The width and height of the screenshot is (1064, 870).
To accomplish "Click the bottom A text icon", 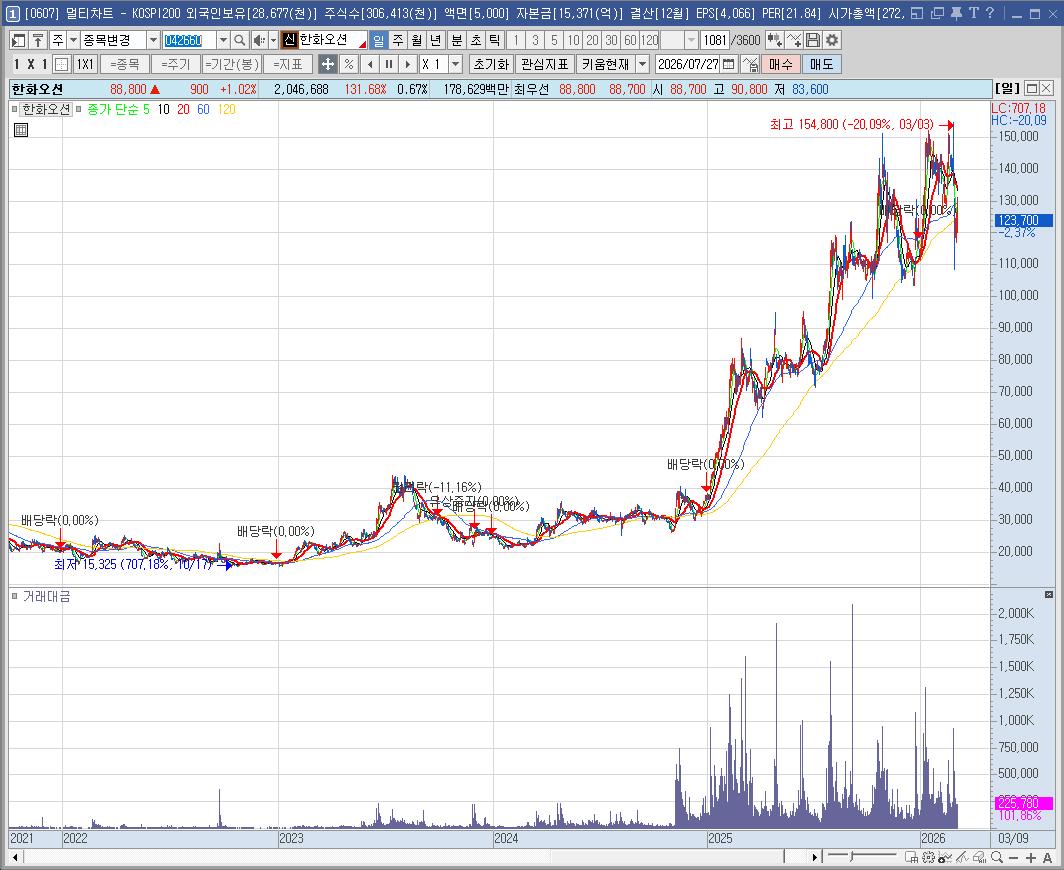I will pos(1047,858).
